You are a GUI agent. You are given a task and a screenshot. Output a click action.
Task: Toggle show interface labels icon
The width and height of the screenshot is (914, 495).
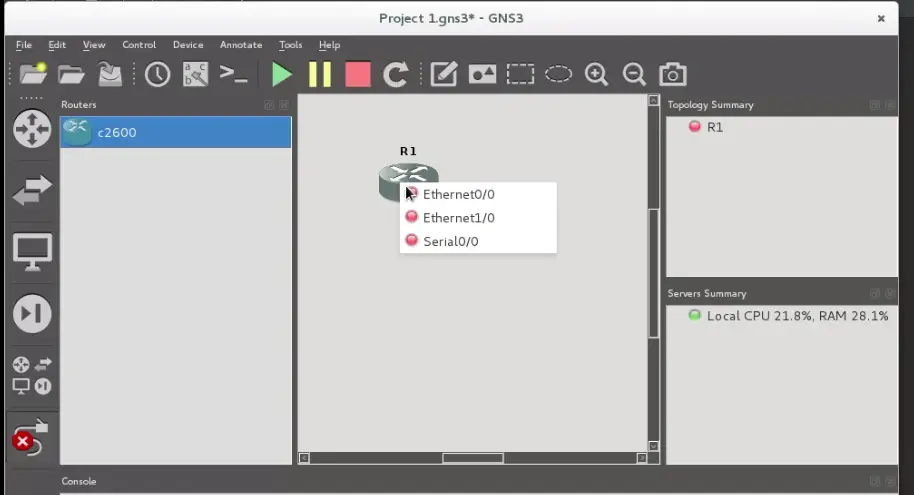click(195, 75)
